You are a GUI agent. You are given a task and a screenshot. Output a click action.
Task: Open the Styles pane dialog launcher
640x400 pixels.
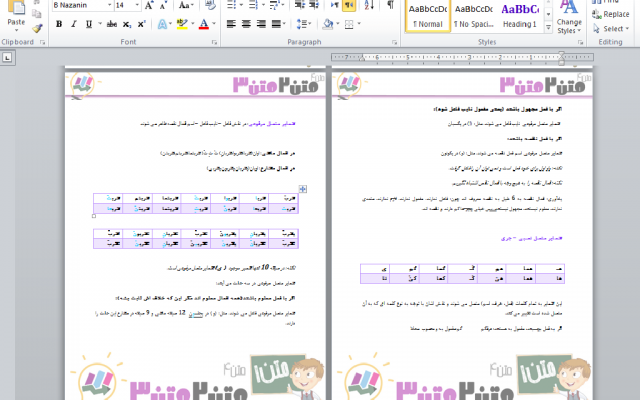(580, 42)
